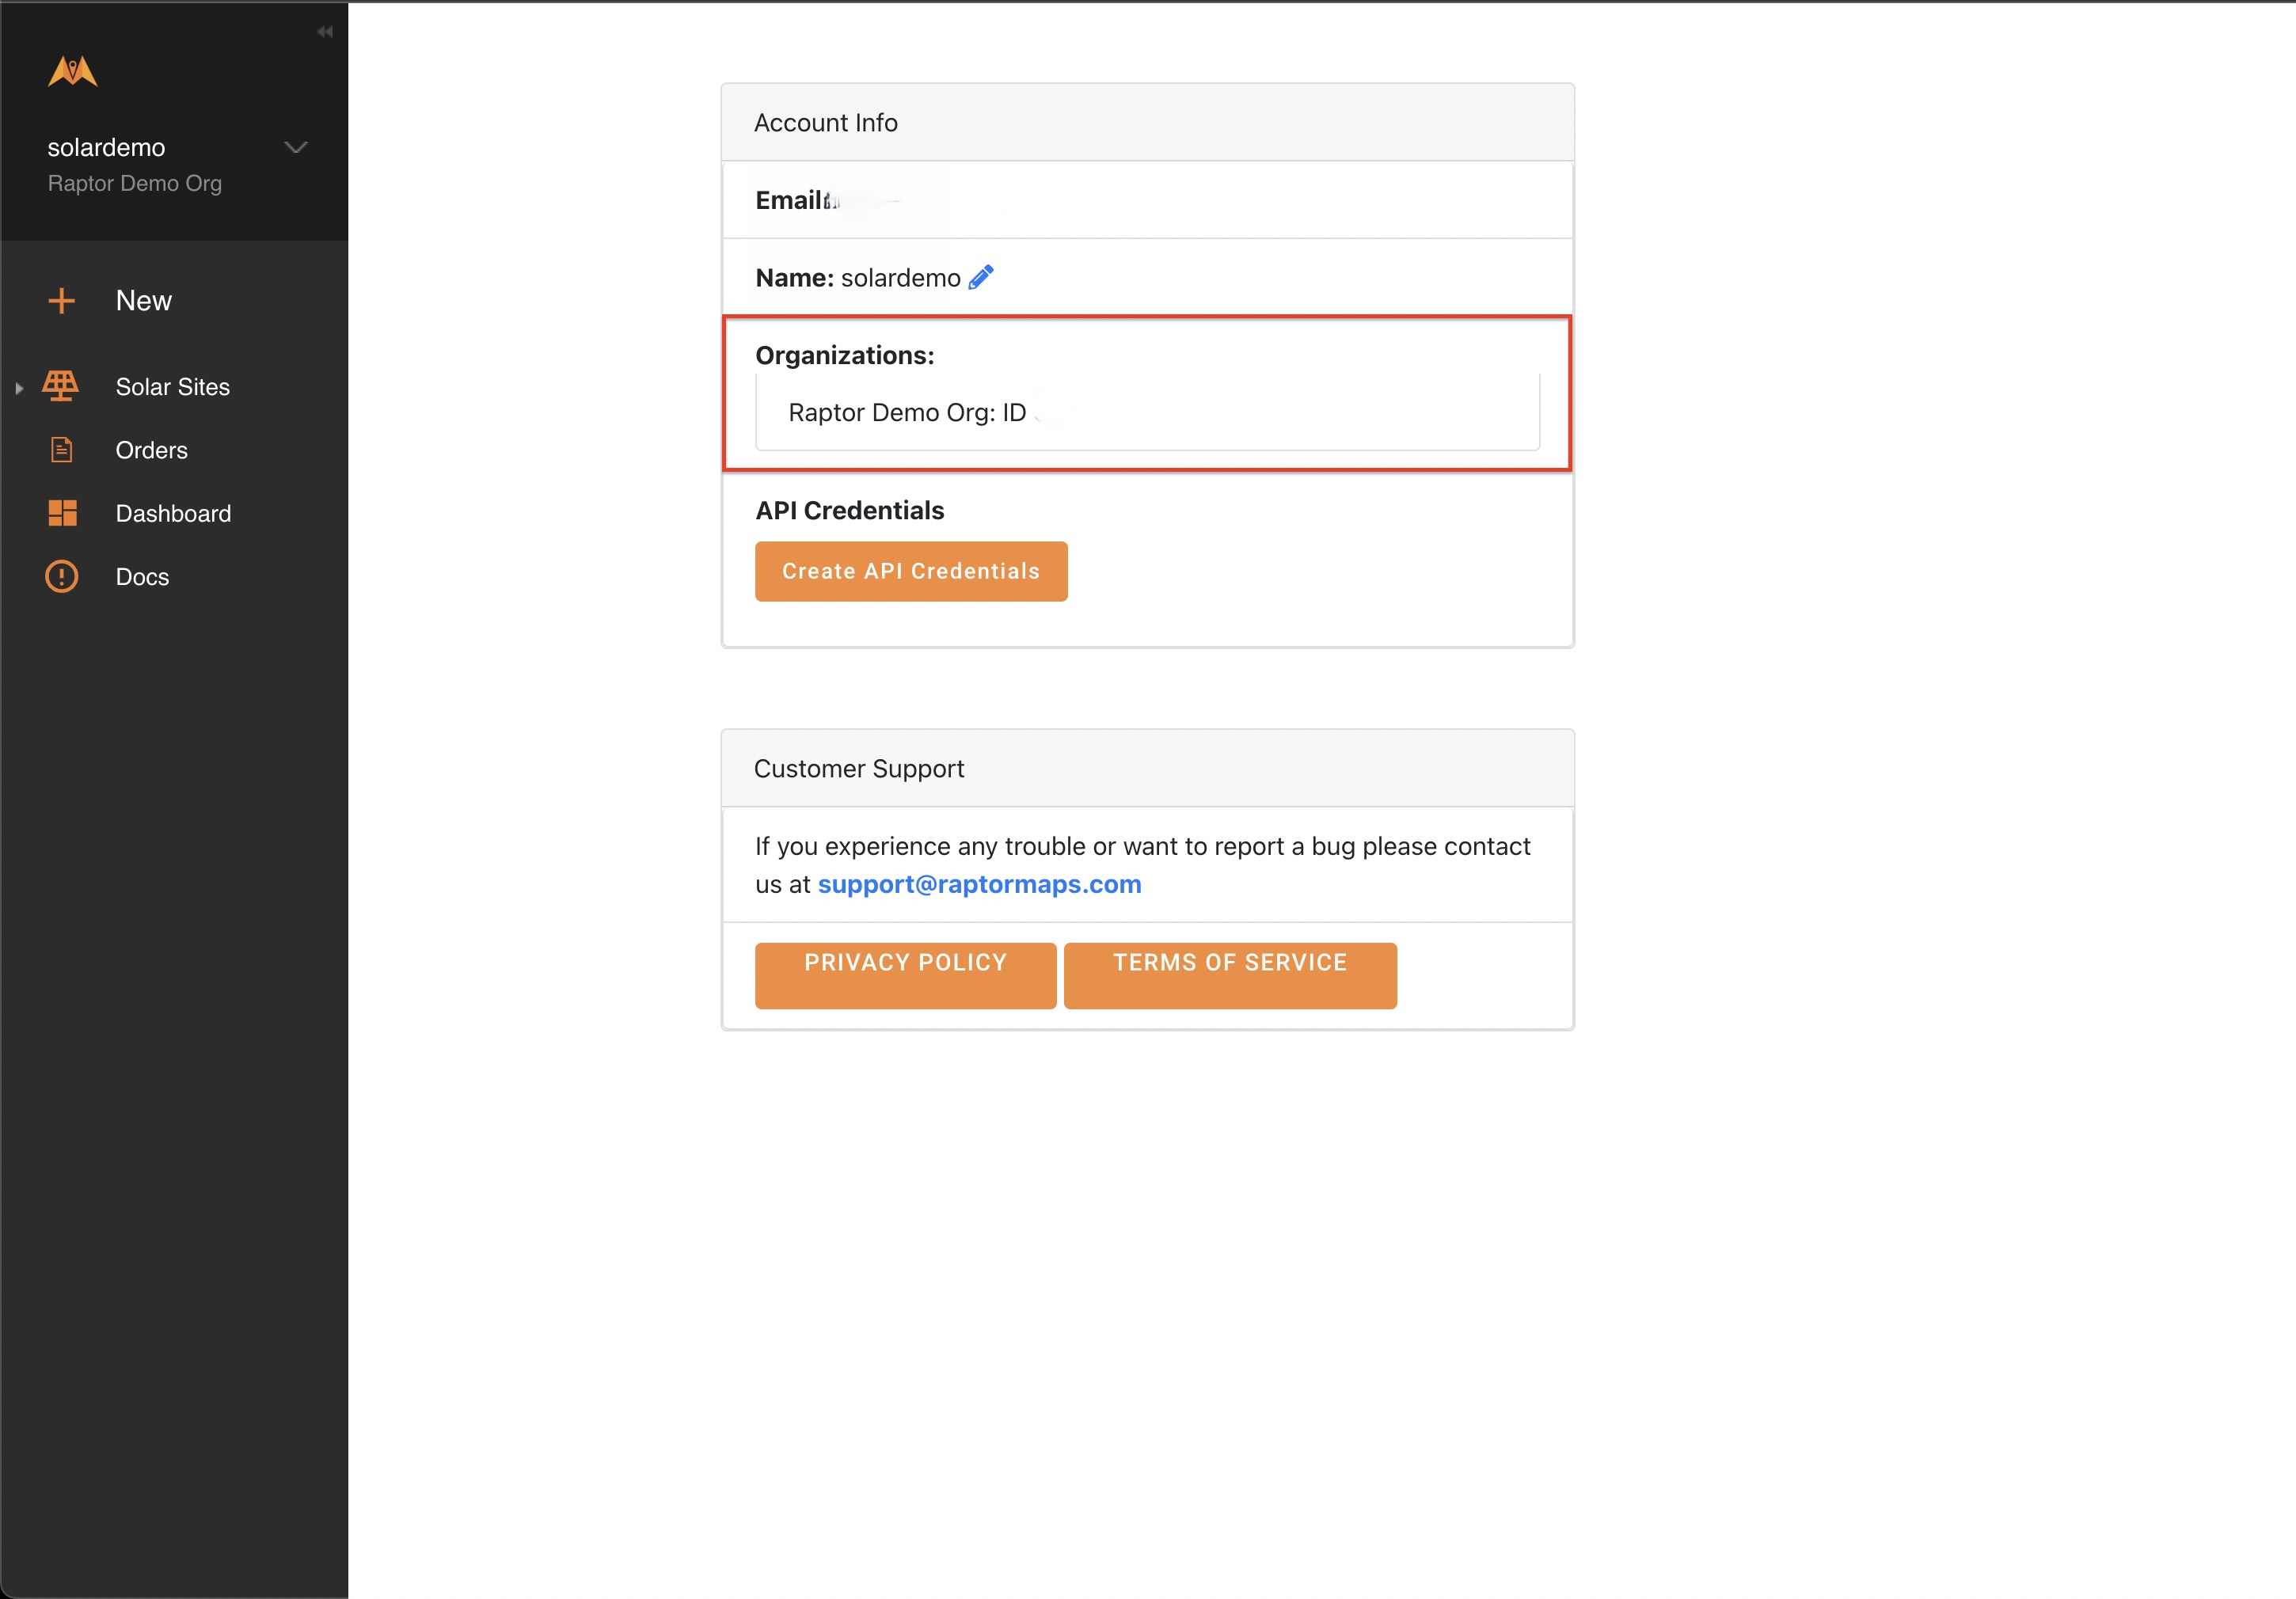The height and width of the screenshot is (1599, 2296).
Task: Click the Solar Sites sidebar icon
Action: coord(63,386)
